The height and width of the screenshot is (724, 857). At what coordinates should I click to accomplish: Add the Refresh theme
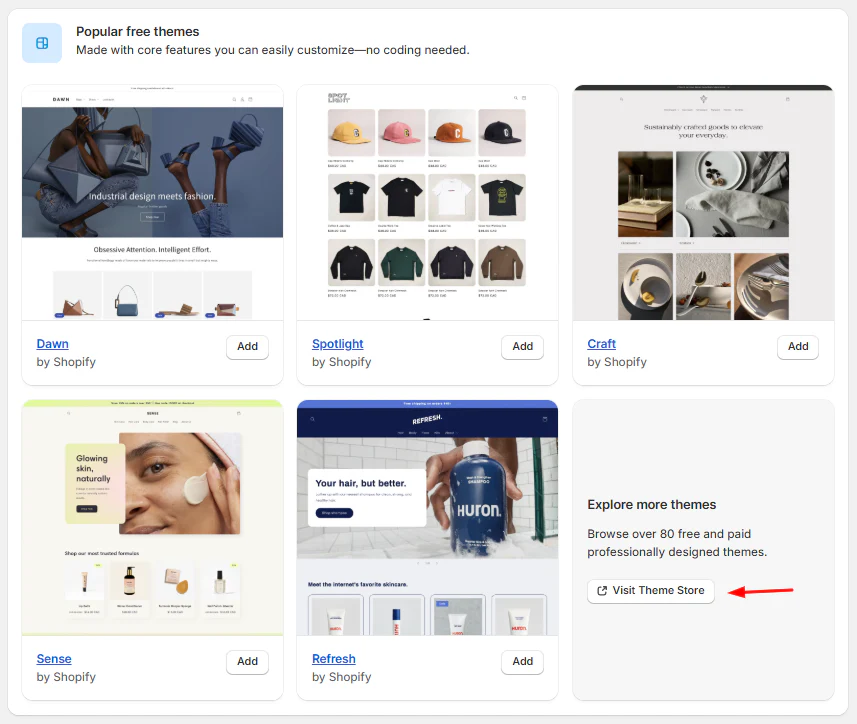point(522,662)
